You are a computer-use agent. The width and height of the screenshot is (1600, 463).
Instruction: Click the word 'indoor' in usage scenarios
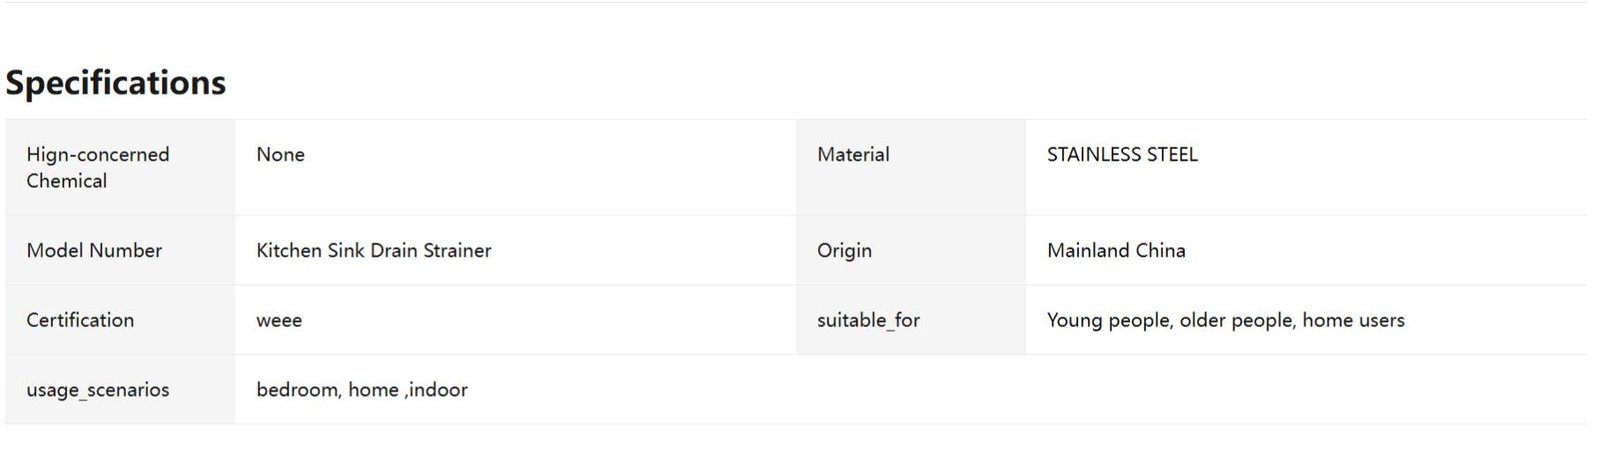click(439, 390)
